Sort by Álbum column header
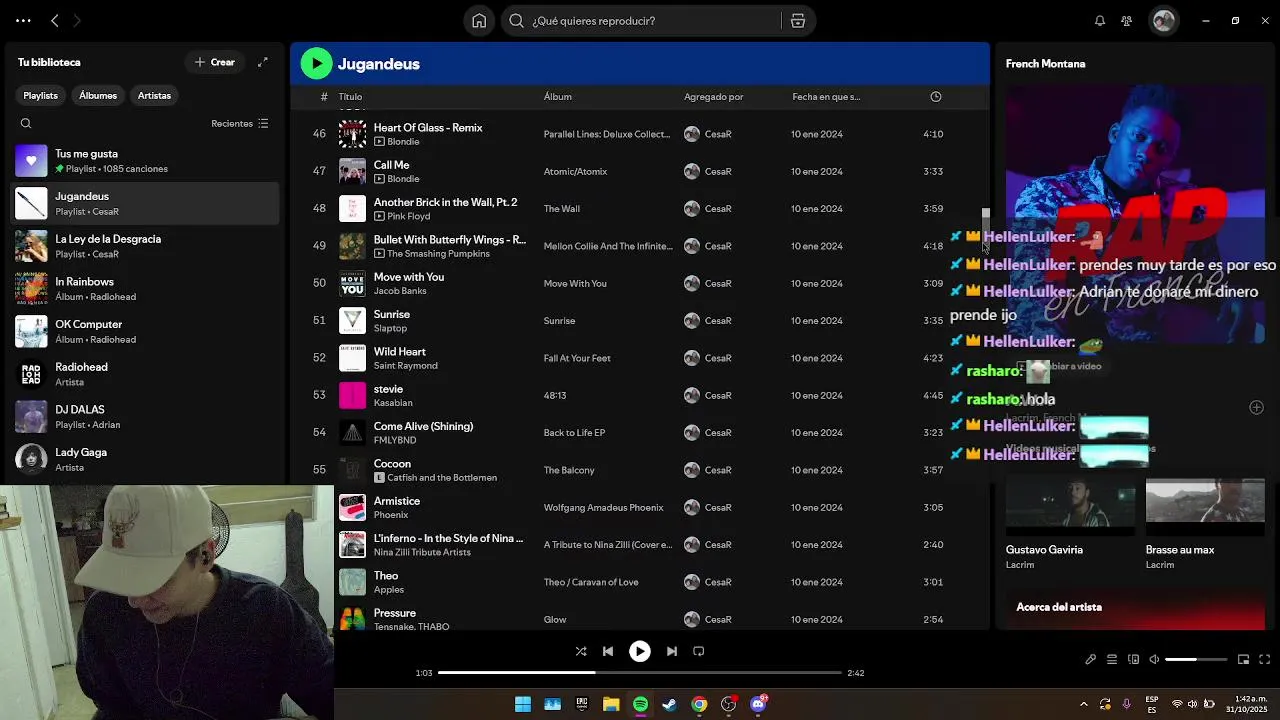This screenshot has height=720, width=1280. pyautogui.click(x=557, y=97)
